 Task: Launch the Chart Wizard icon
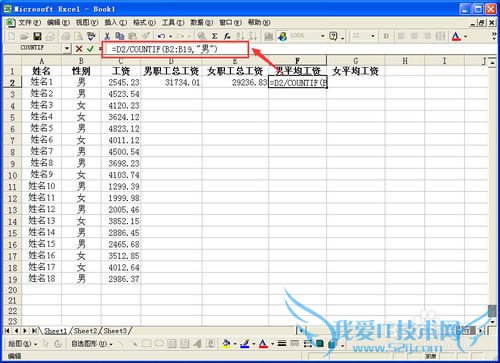tap(269, 36)
